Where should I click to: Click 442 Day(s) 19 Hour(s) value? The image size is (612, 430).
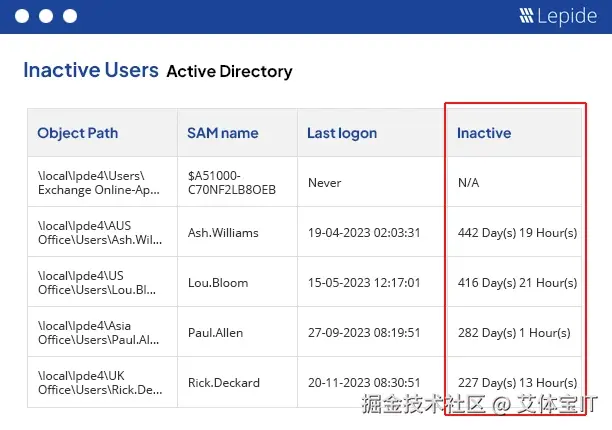518,233
